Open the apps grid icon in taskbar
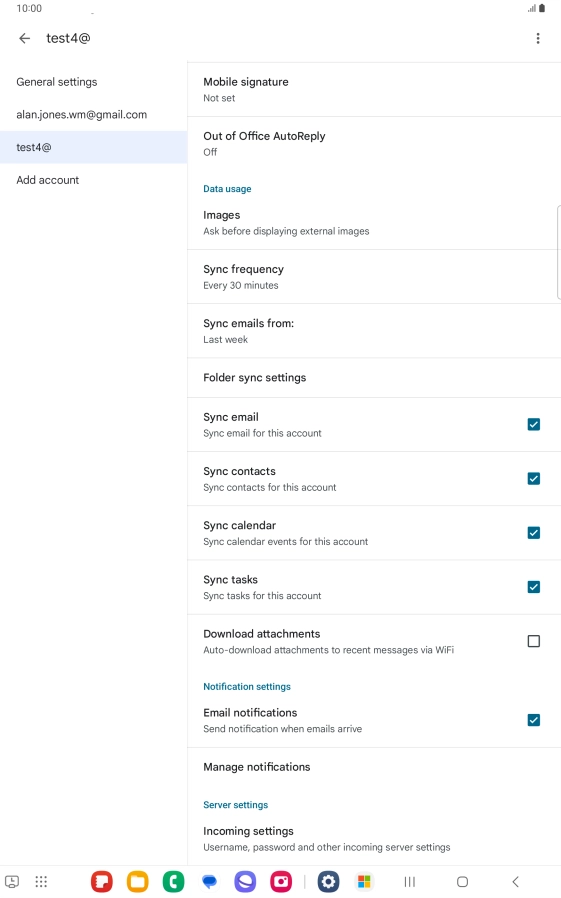The width and height of the screenshot is (561, 898). tap(41, 881)
